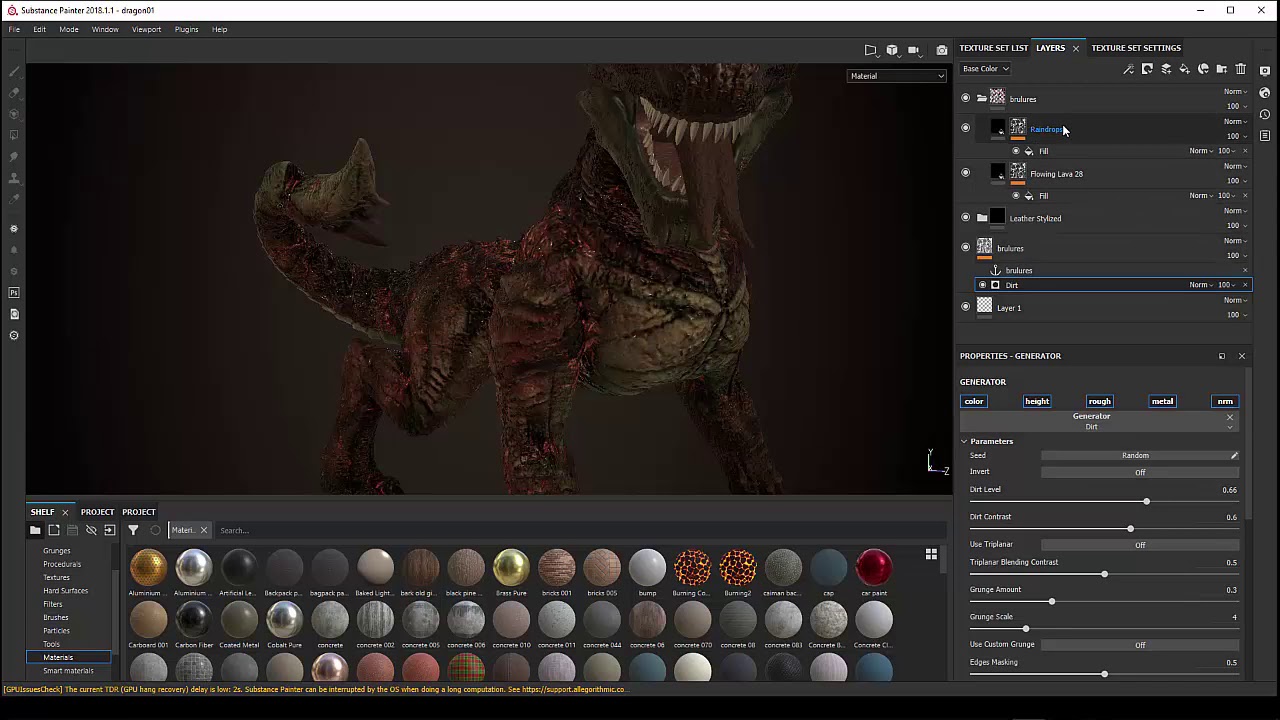
Task: Hide Layer 1
Action: 965,307
